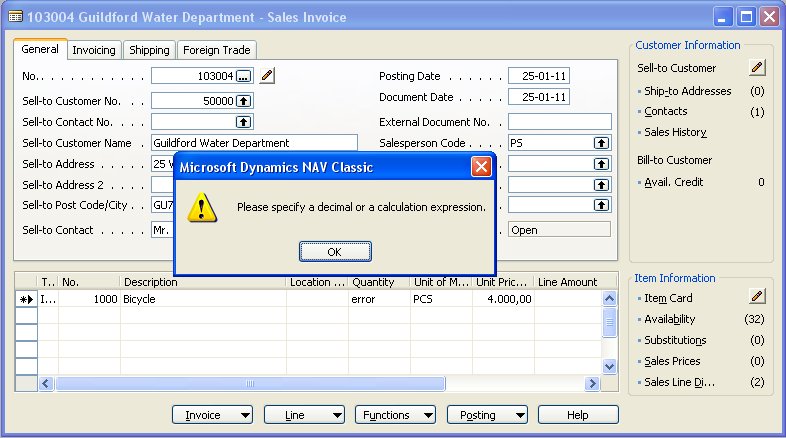Screen dimensions: 786x438
Task: Click the Description column header
Action: [203, 282]
